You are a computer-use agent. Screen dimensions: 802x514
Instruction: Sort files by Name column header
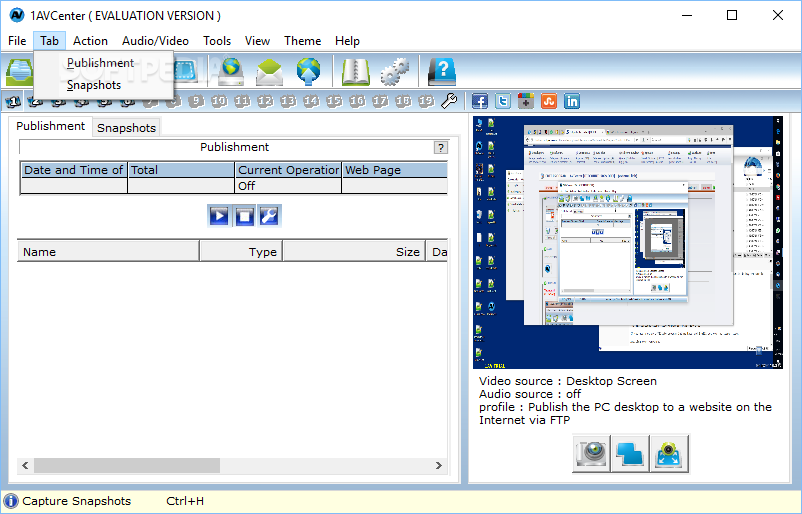108,252
